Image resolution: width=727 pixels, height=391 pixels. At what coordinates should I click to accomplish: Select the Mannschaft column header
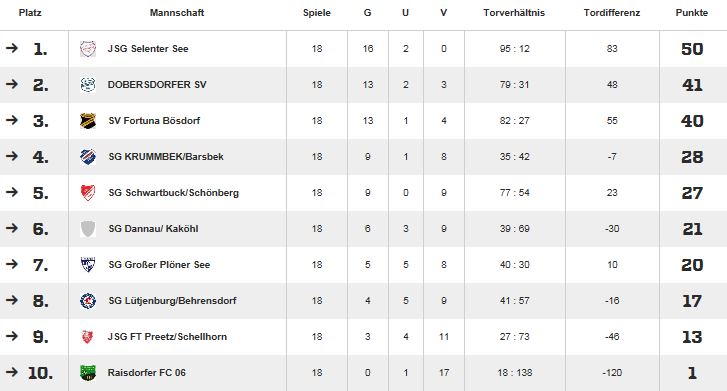[x=177, y=13]
